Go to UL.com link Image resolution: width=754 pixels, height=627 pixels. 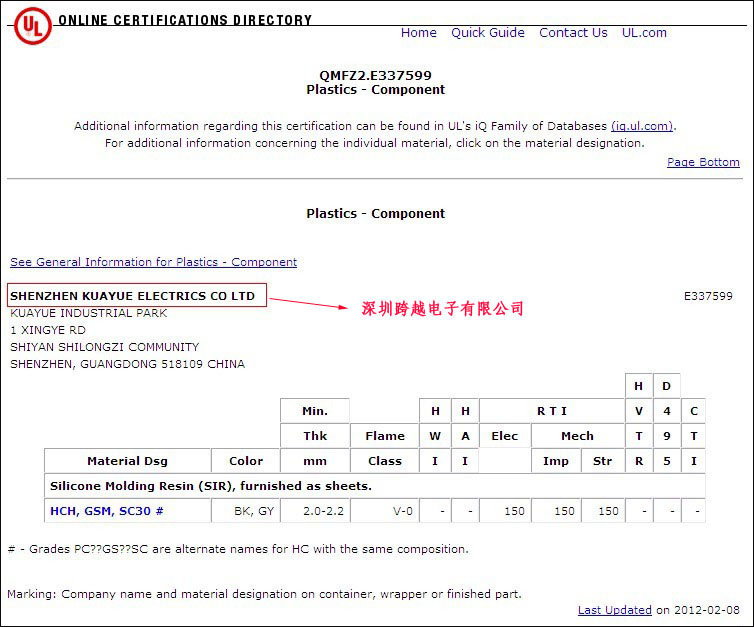point(644,33)
